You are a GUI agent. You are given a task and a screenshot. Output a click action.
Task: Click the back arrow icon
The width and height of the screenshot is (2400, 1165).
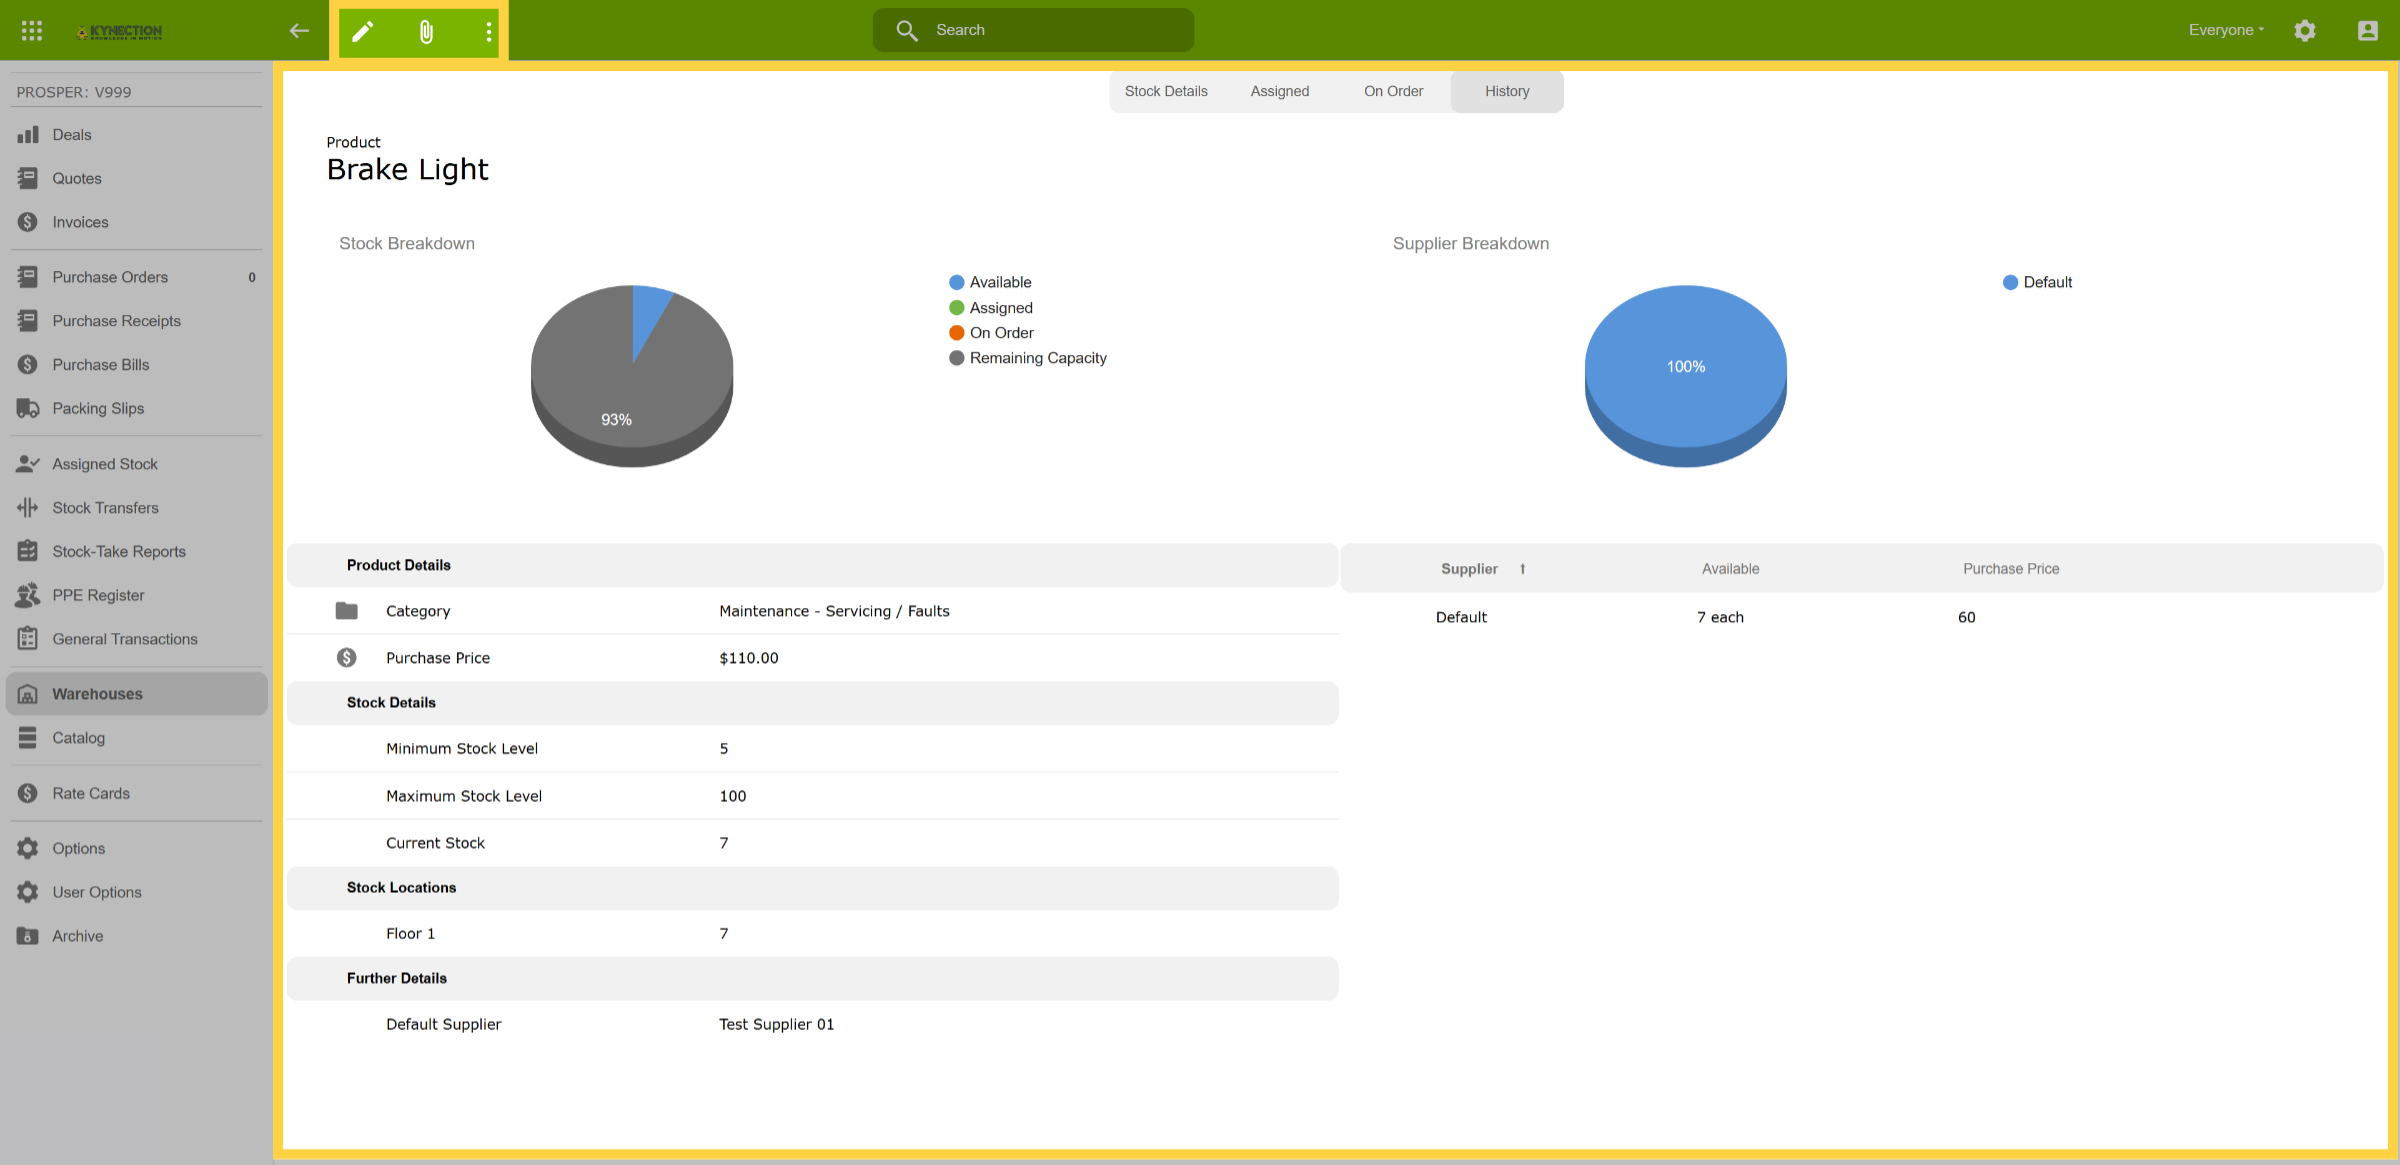point(299,31)
